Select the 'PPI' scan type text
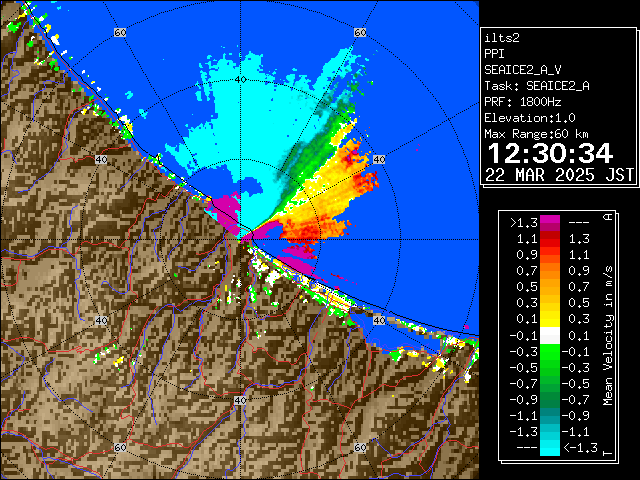Image resolution: width=640 pixels, height=480 pixels. click(x=494, y=54)
